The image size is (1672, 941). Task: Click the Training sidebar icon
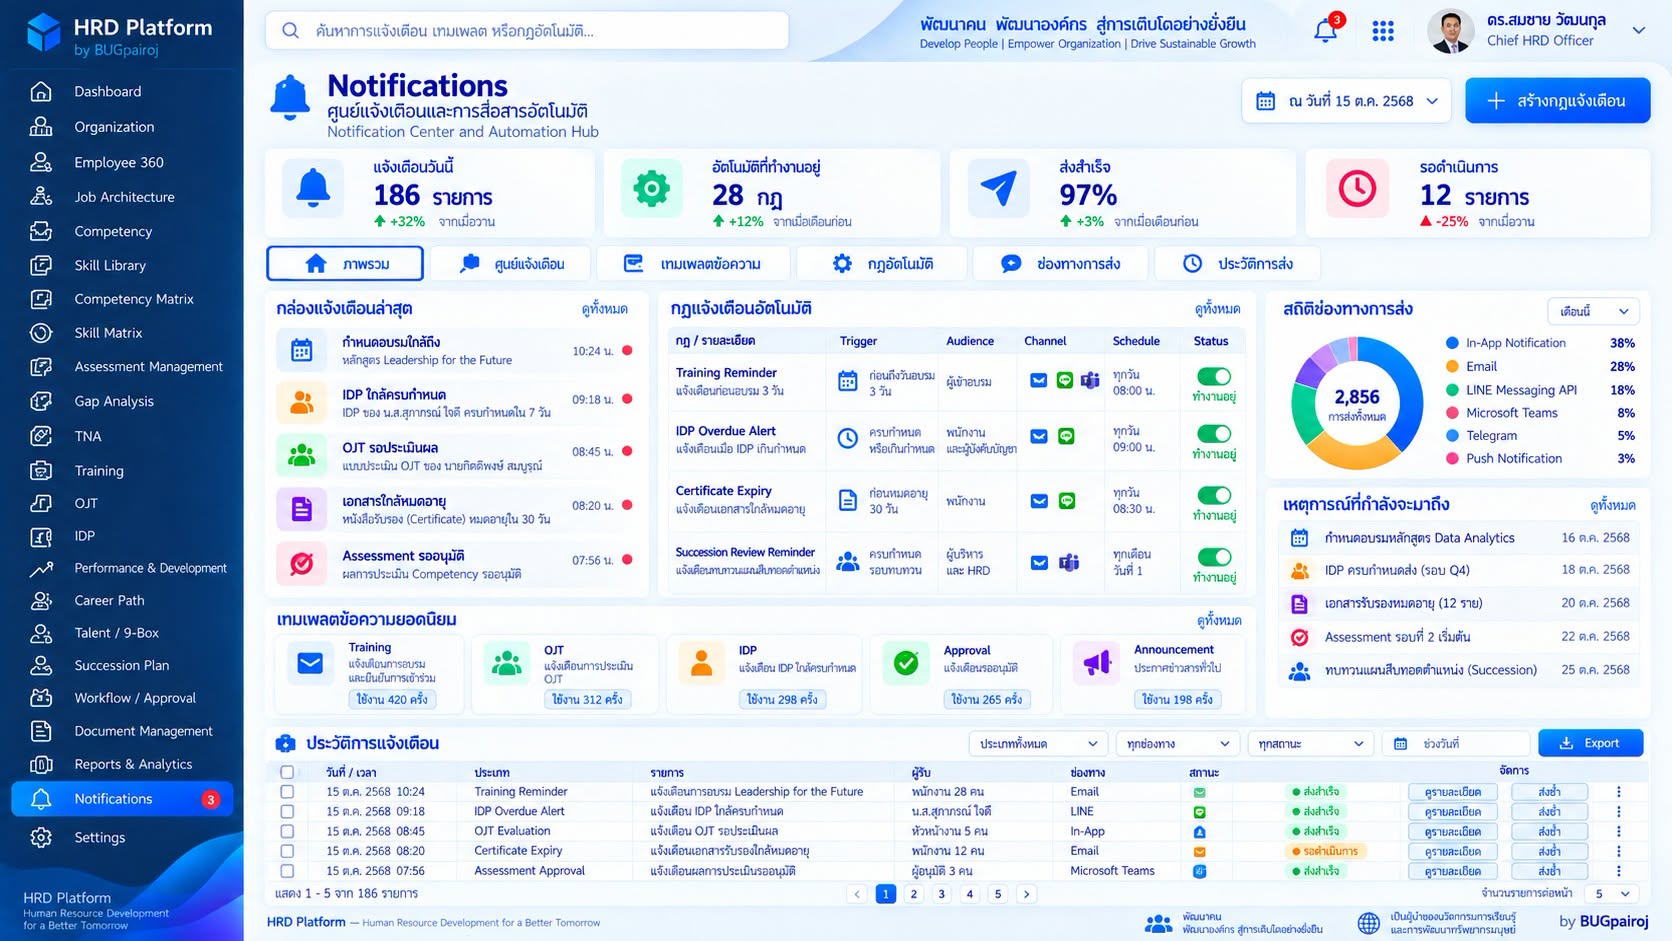[41, 471]
